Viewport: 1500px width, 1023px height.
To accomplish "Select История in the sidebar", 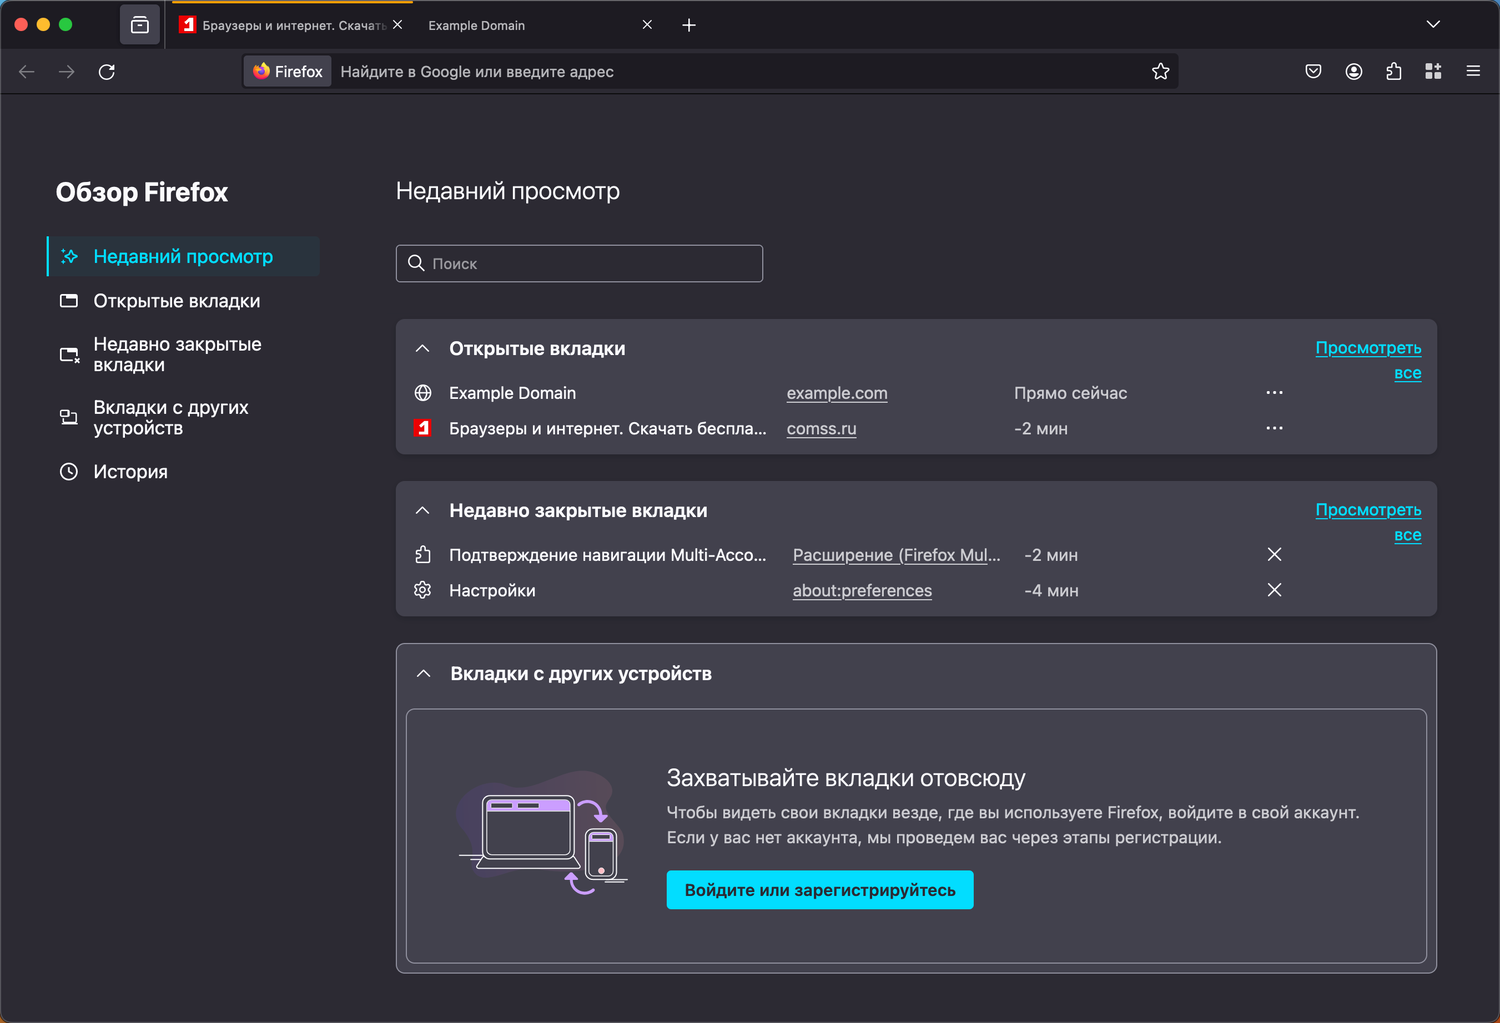I will pos(130,472).
